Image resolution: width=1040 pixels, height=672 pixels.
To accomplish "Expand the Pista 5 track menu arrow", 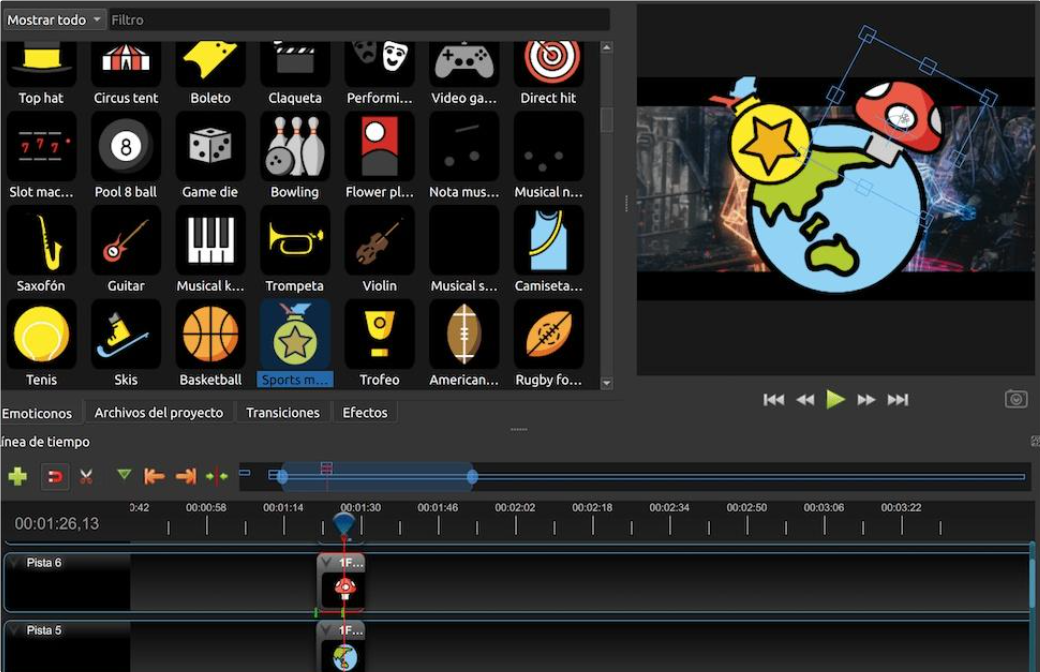I will coord(15,630).
